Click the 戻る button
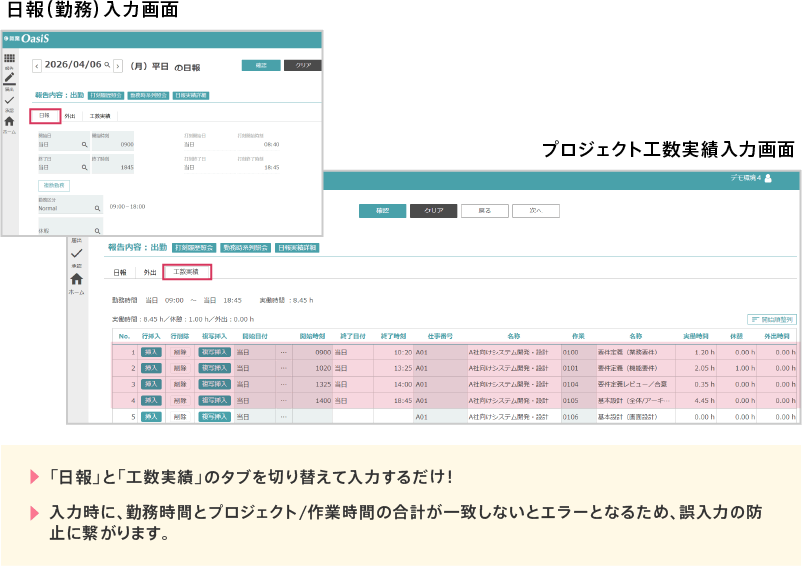Viewport: 802px width, 566px height. (x=484, y=211)
